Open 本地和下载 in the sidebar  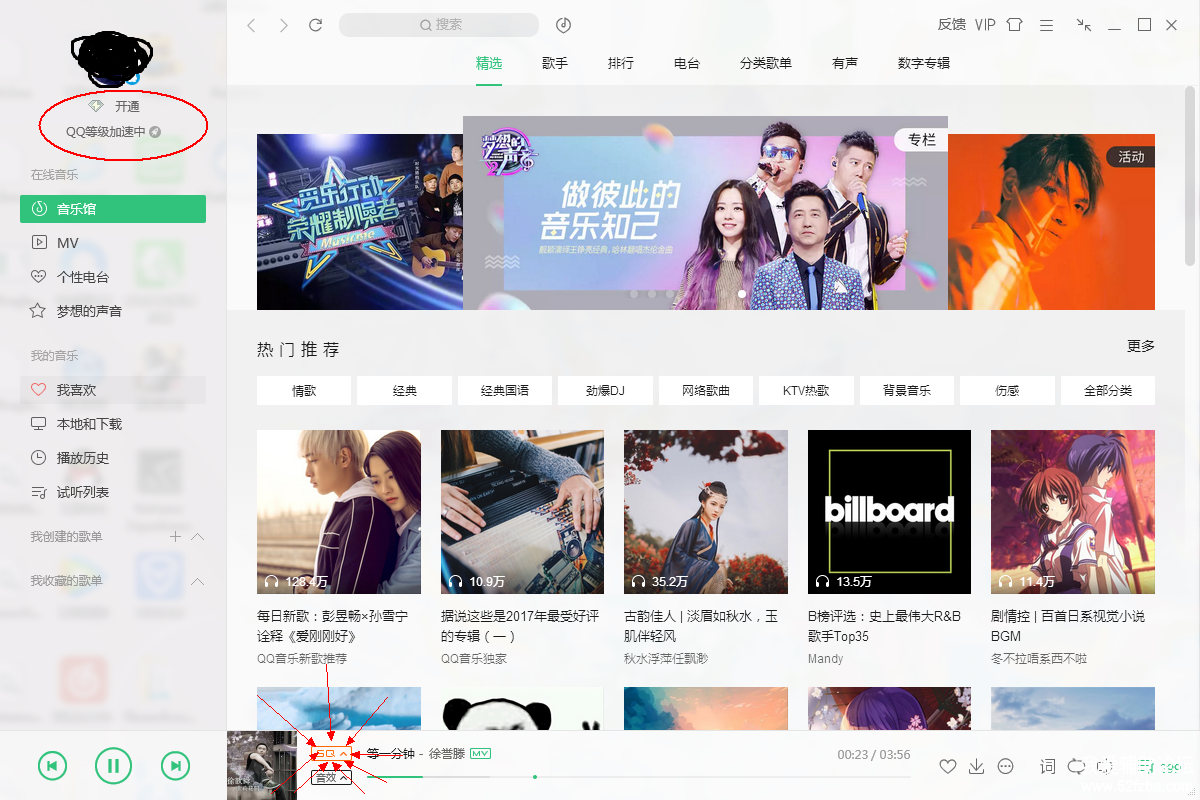point(113,424)
